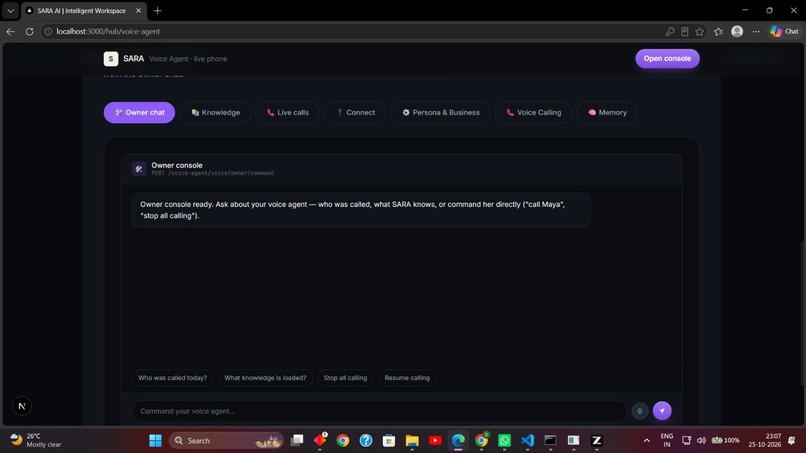Show hidden system tray icons
This screenshot has width=806, height=453.
point(647,441)
